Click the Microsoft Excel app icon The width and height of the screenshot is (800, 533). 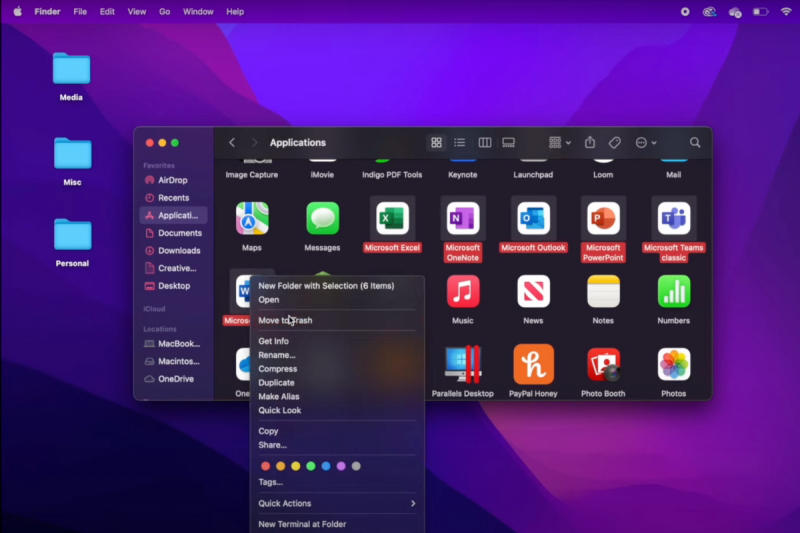(x=392, y=217)
